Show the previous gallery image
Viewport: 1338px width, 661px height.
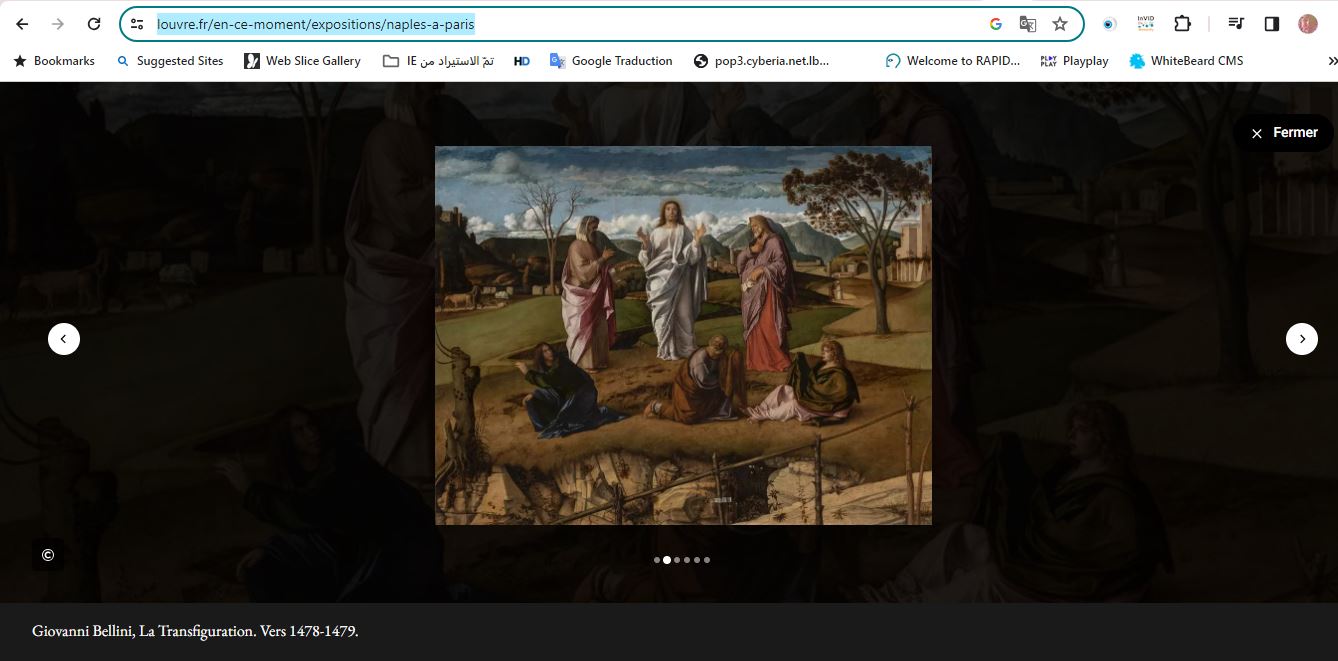[x=64, y=339]
